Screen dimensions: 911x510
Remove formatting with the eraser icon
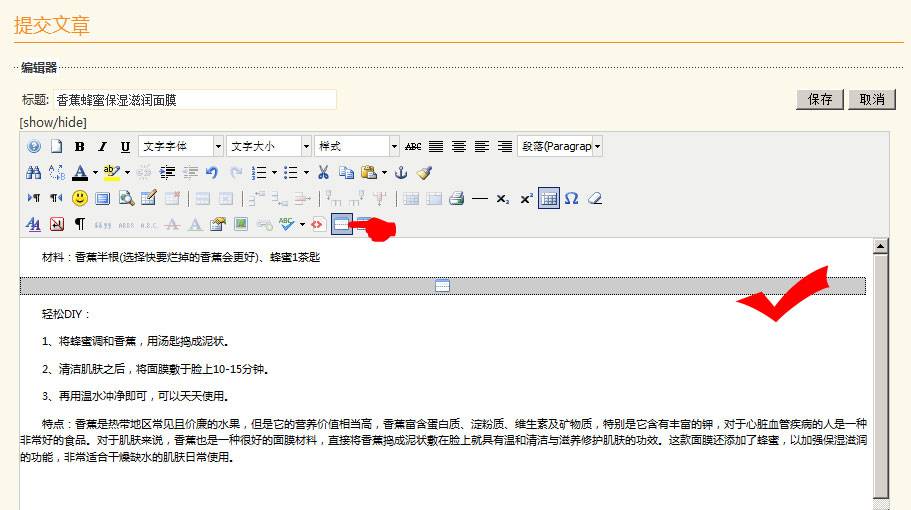pos(594,199)
